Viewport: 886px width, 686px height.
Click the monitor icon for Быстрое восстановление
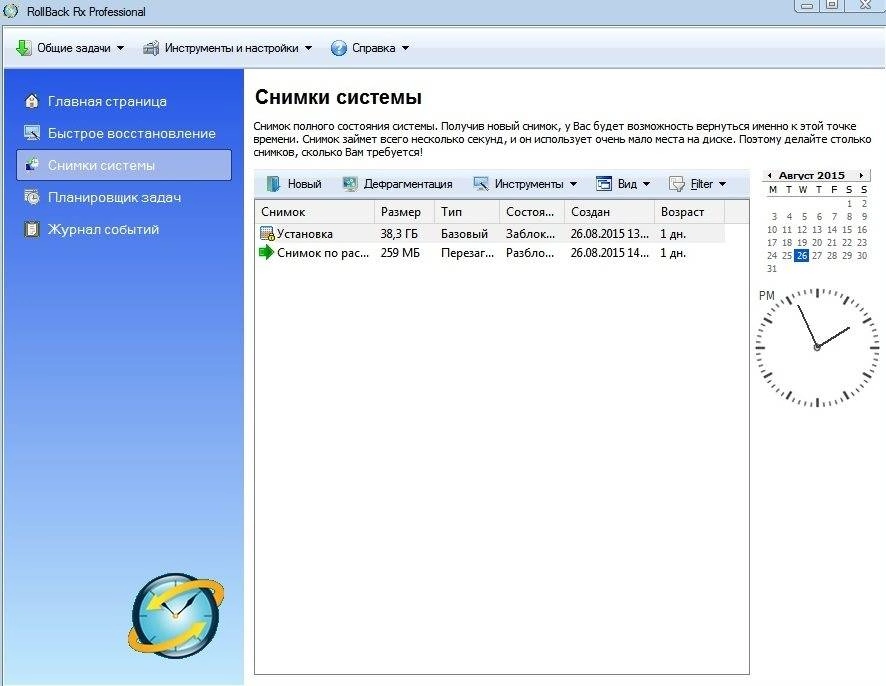pyautogui.click(x=32, y=133)
